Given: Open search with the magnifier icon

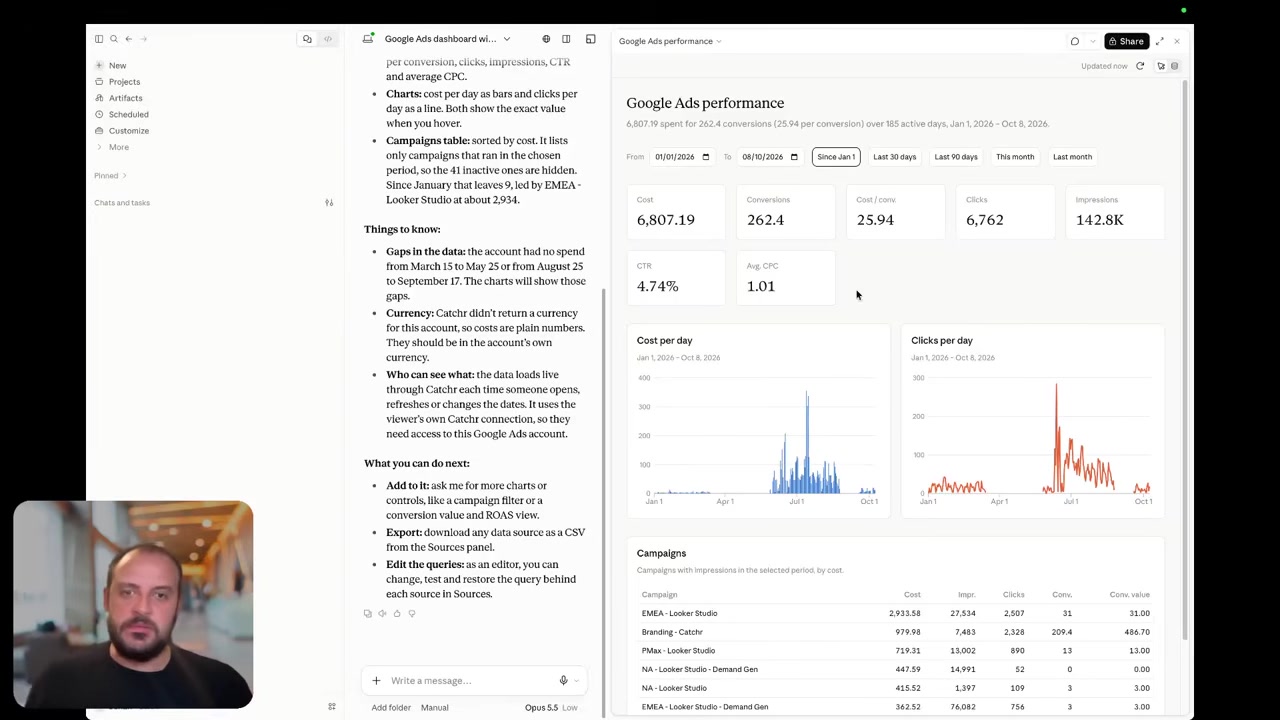Looking at the screenshot, I should coord(114,39).
